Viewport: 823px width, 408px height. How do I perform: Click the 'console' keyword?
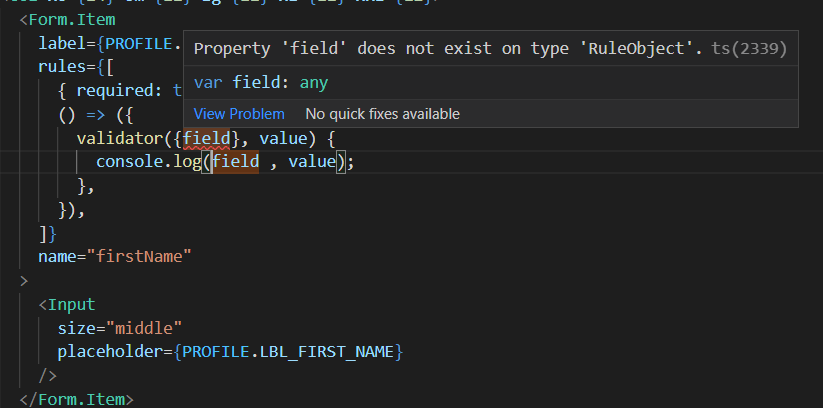click(x=130, y=162)
